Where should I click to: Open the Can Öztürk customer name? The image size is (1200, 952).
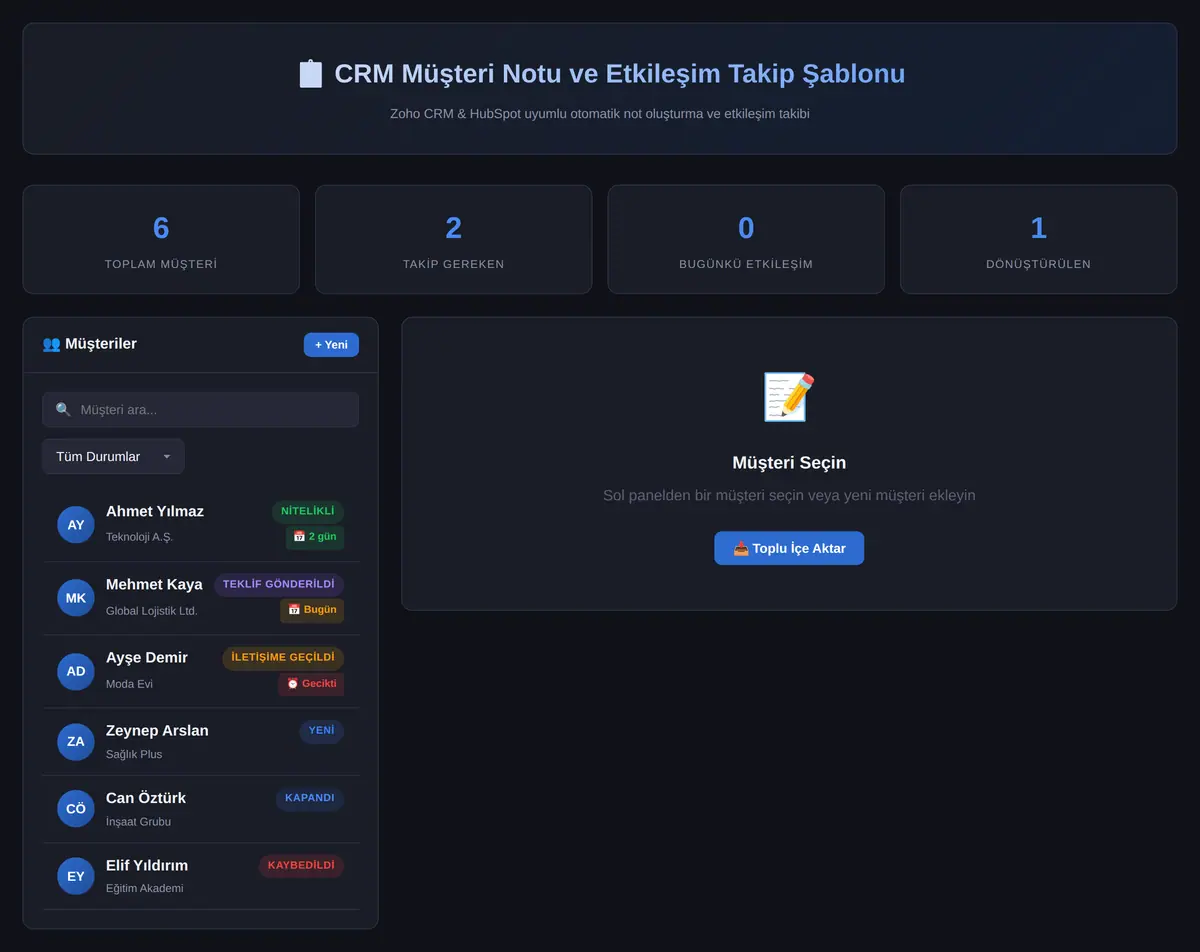click(146, 798)
